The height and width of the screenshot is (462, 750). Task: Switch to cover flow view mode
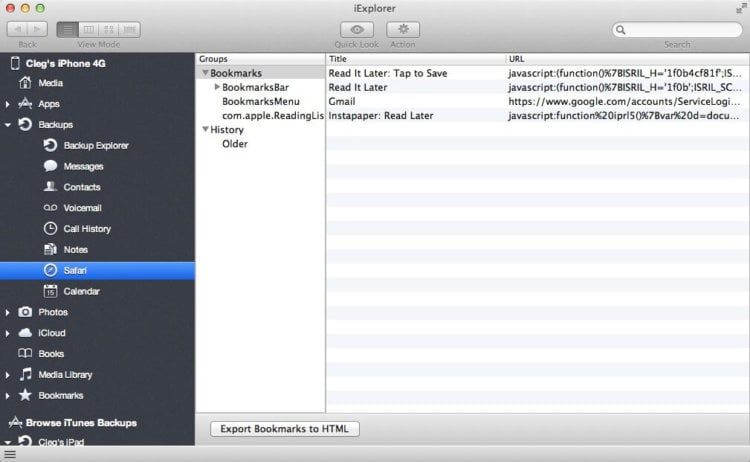point(129,29)
